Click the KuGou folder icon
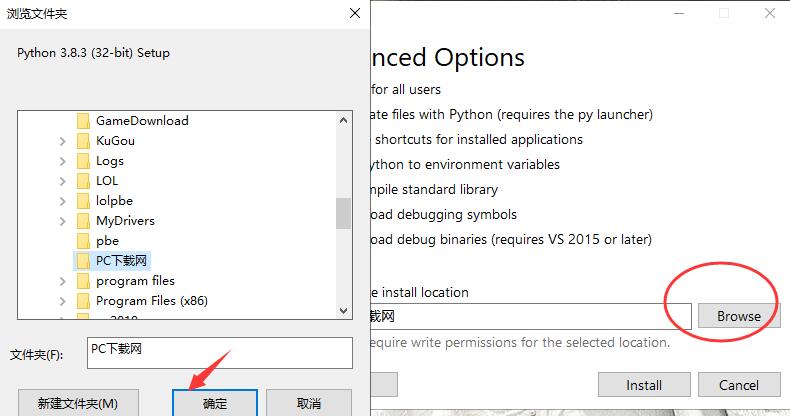Viewport: 790px width, 416px height. 83,141
